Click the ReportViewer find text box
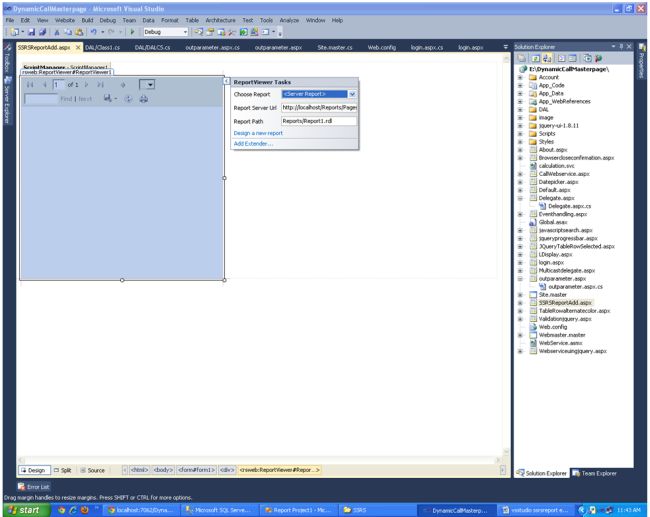 click(x=41, y=99)
